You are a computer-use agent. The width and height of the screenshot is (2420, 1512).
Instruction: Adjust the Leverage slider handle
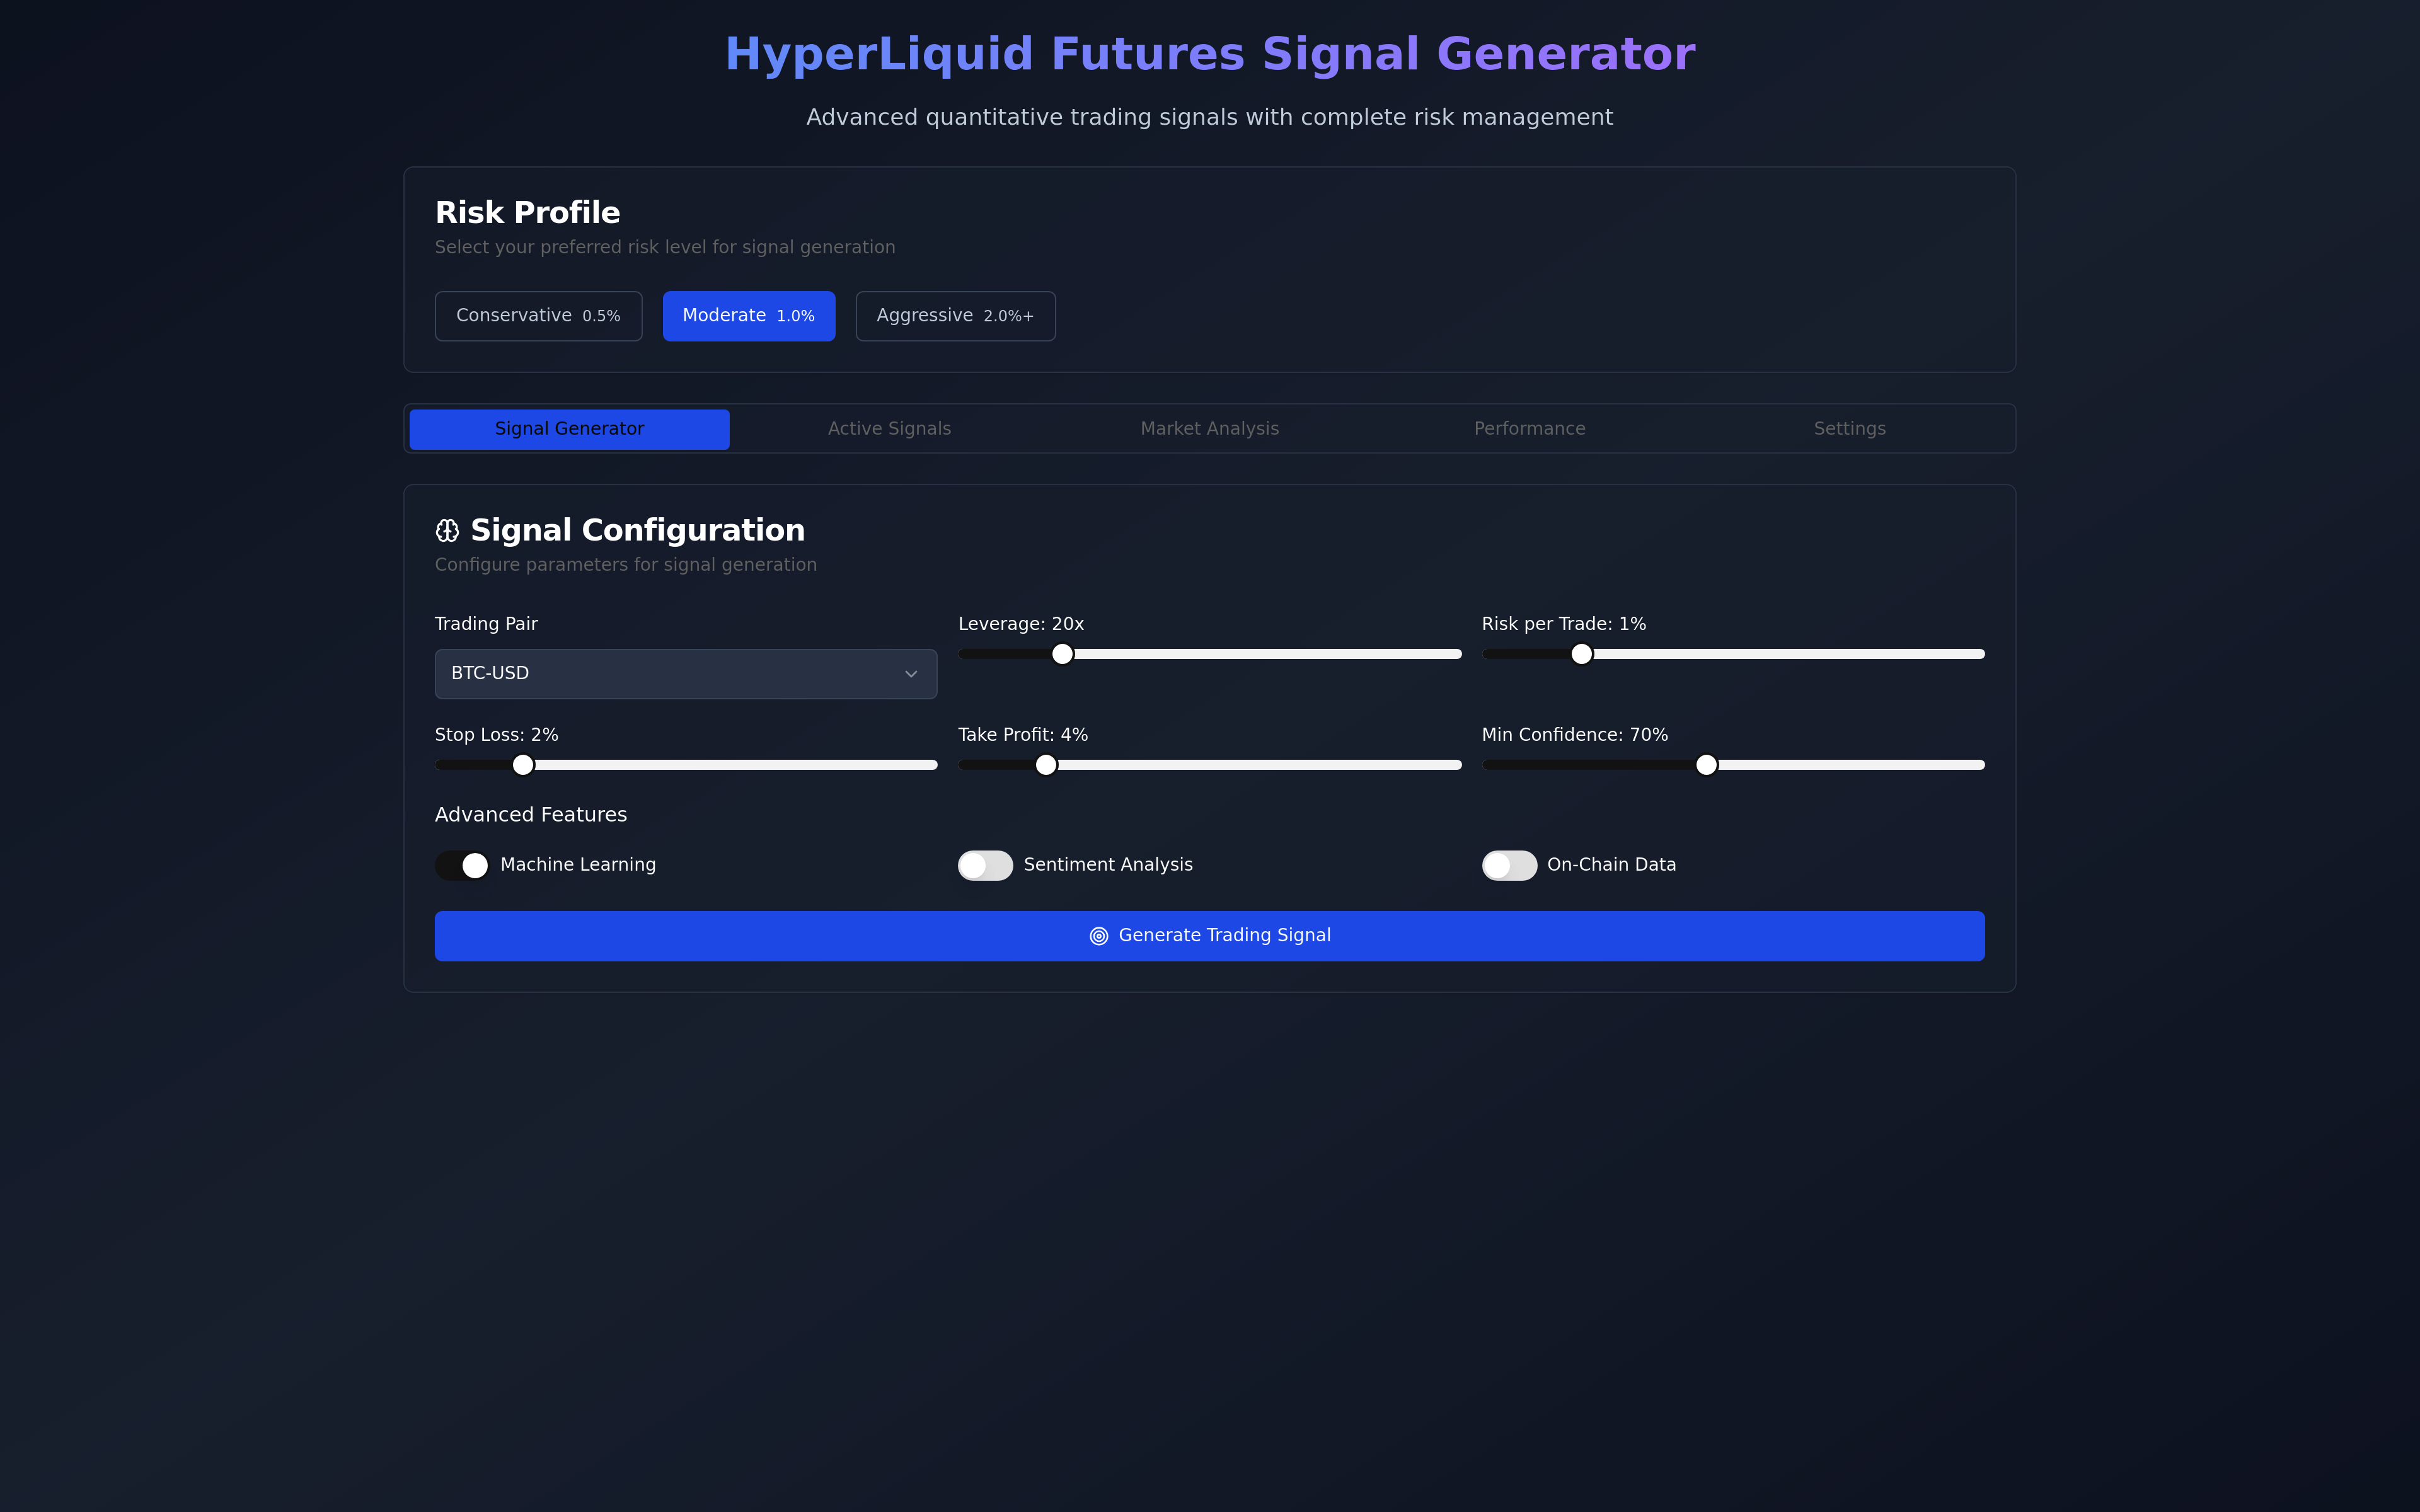[1063, 654]
